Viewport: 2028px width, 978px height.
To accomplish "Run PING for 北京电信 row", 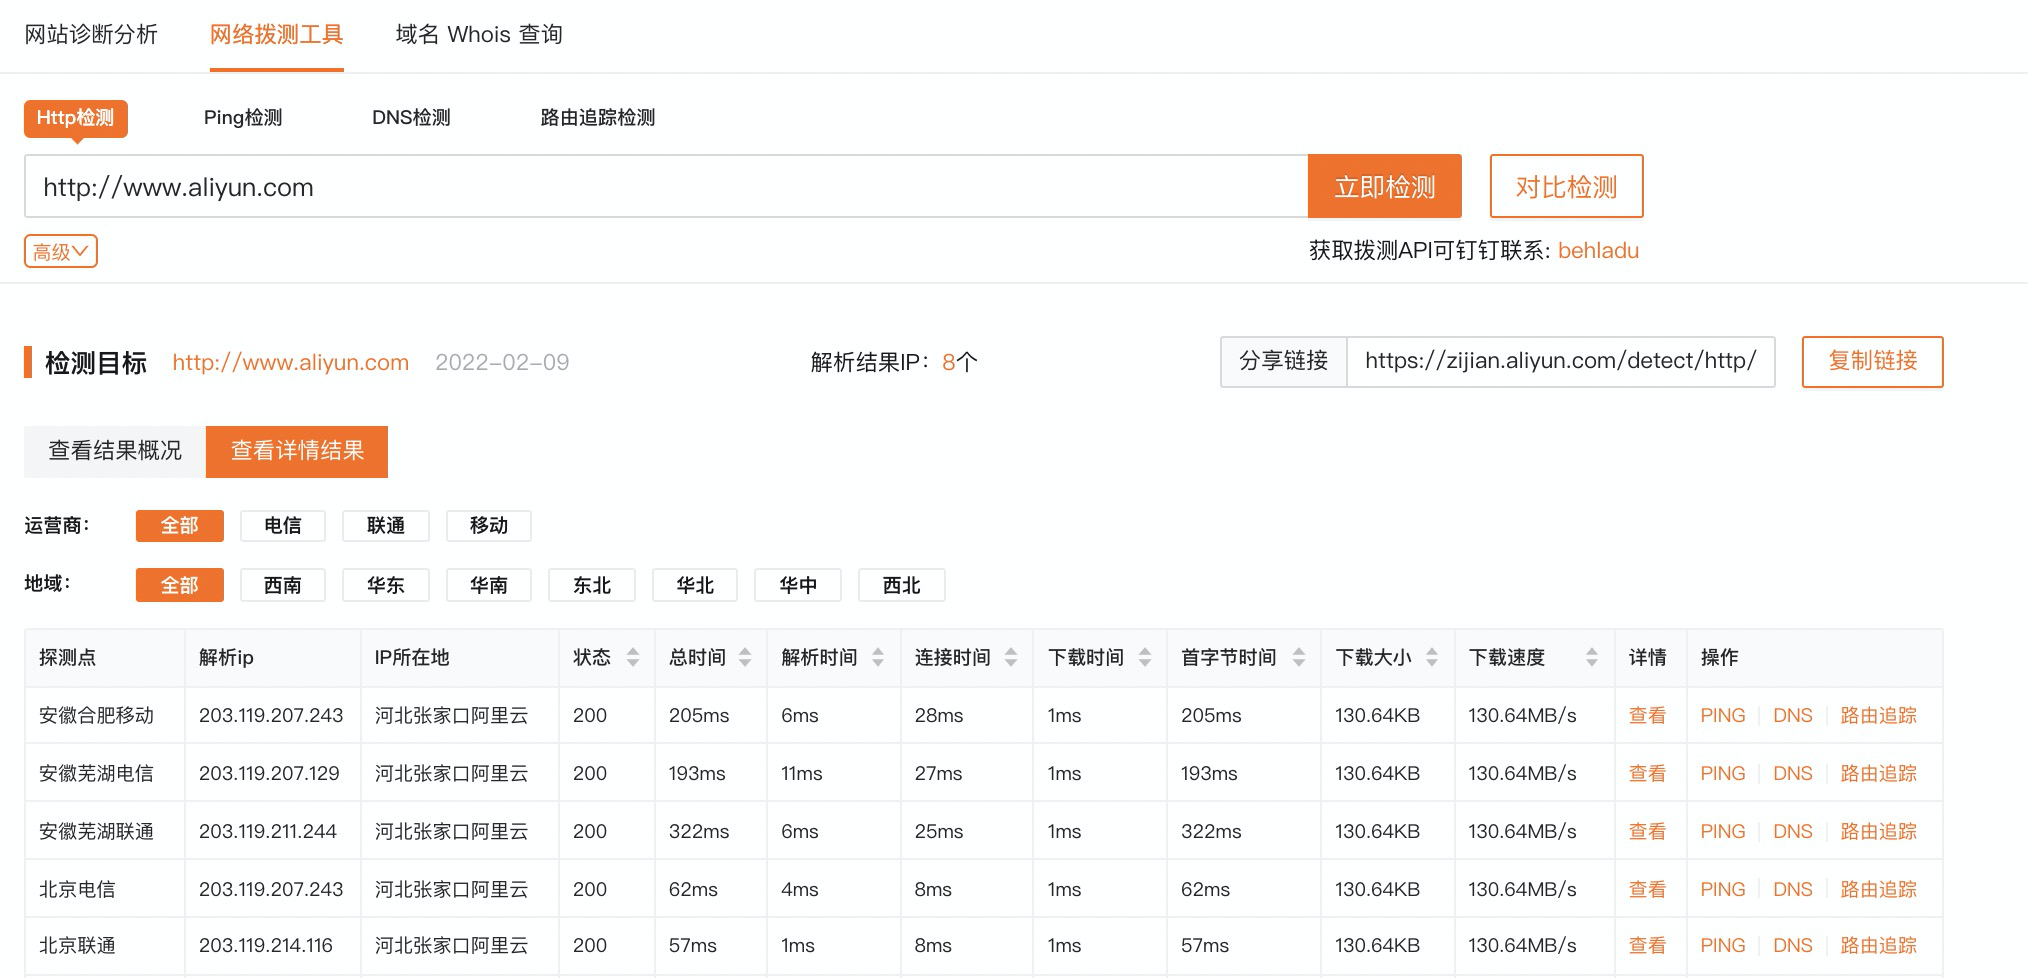I will (x=1722, y=889).
